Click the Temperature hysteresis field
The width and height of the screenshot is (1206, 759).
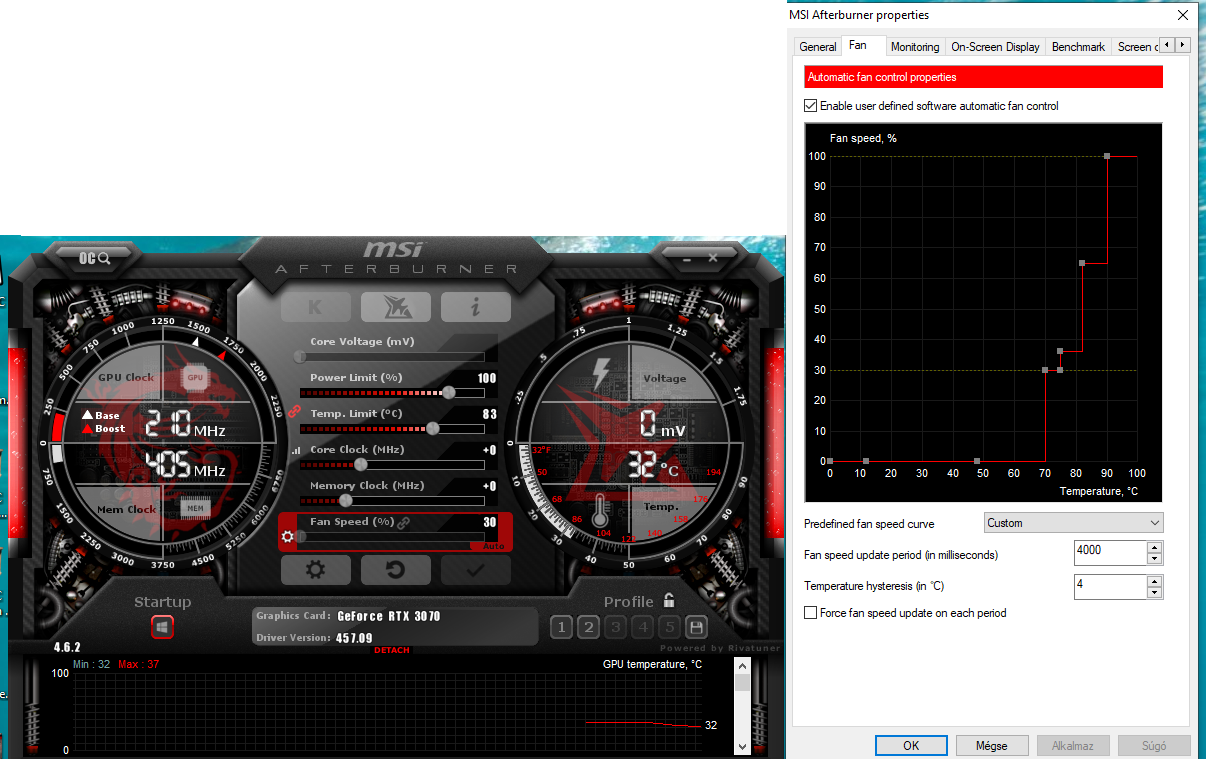1110,587
